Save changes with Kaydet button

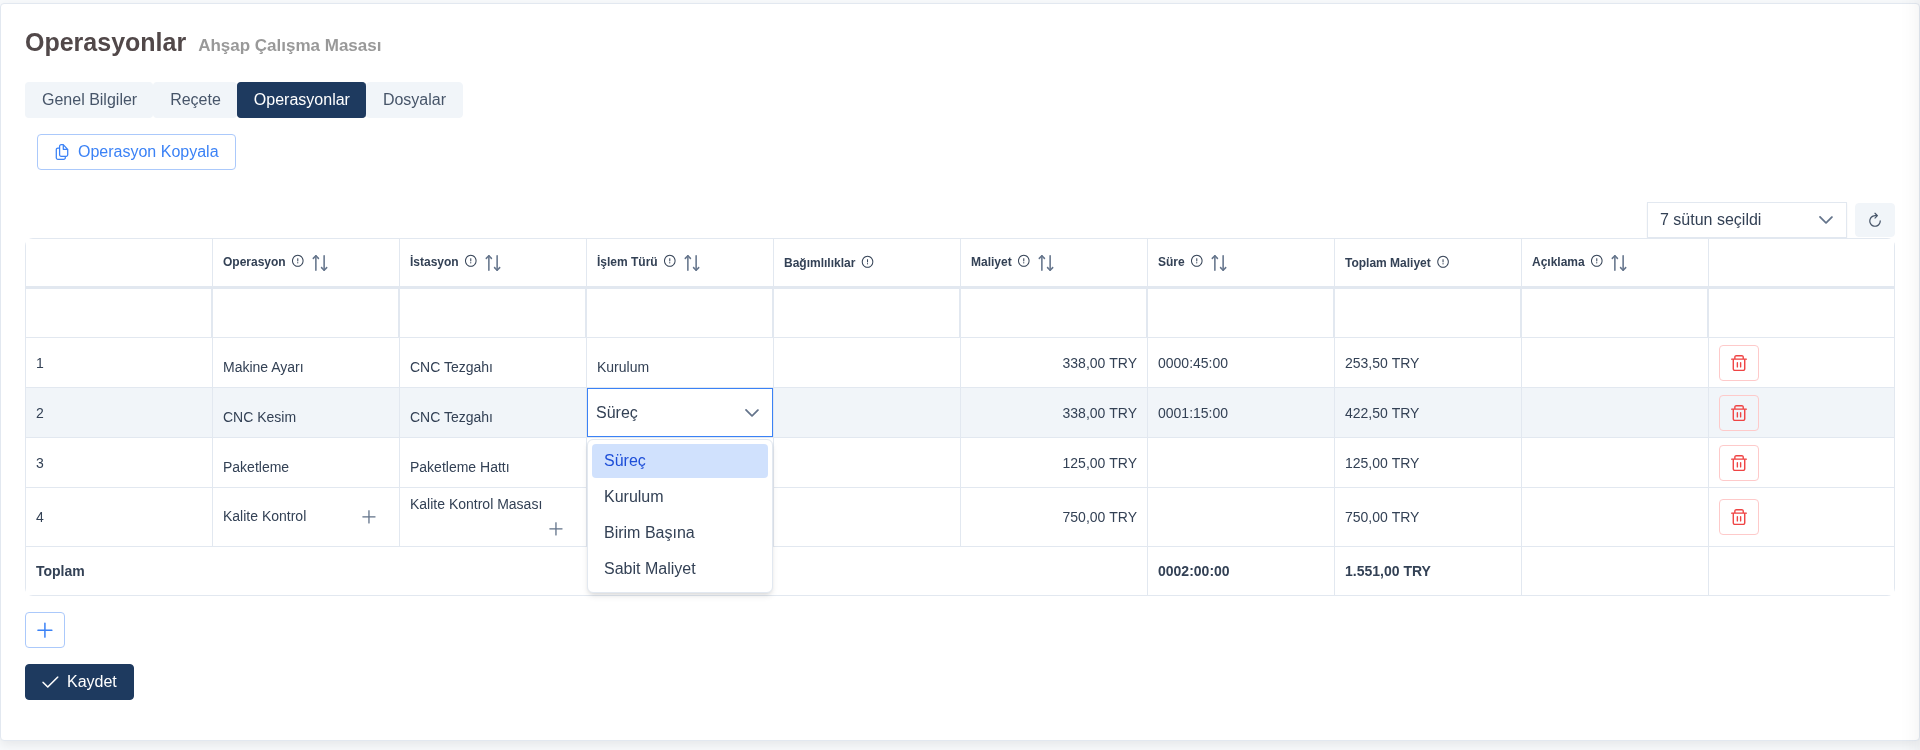tap(79, 682)
